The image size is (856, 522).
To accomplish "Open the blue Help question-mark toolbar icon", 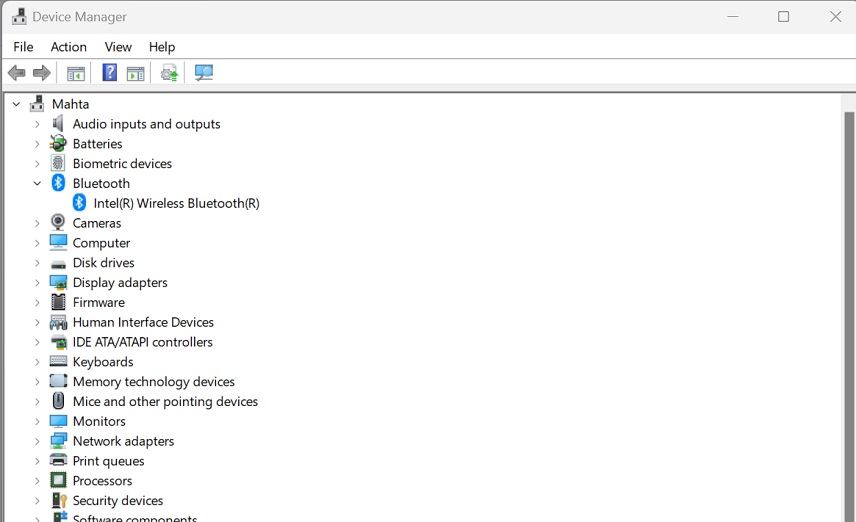I will (110, 72).
